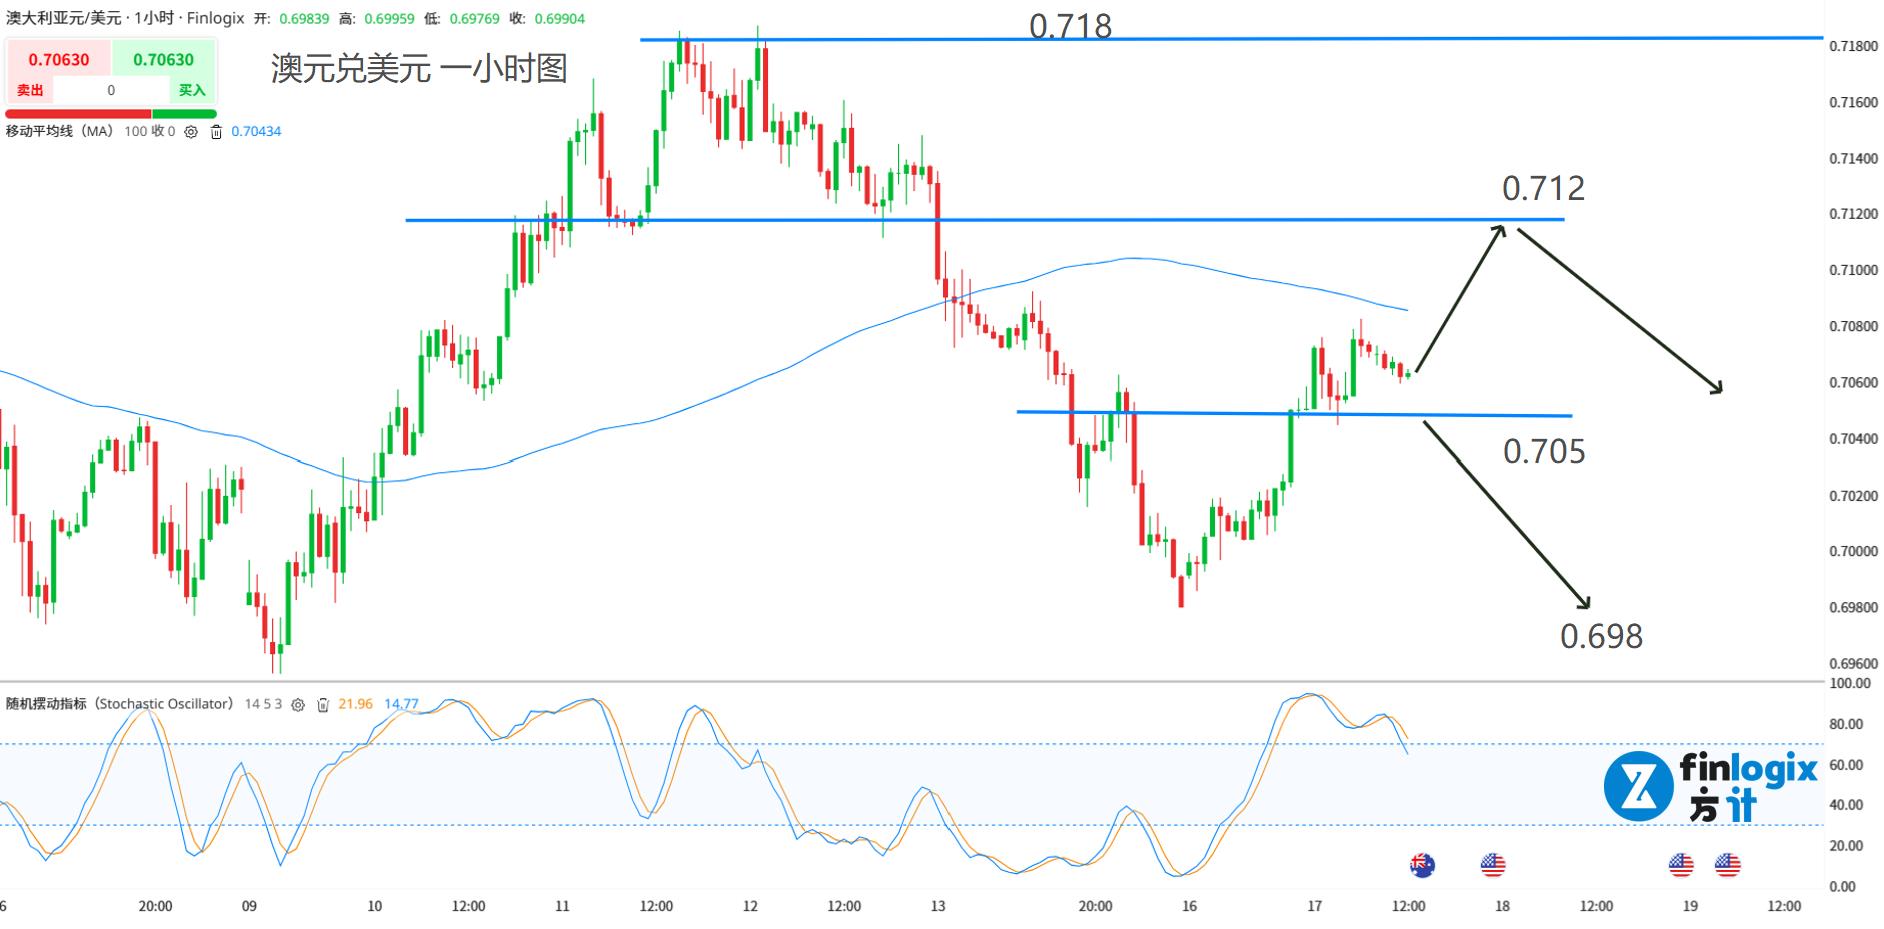
Task: Click the chart symbol title at top
Action: (124, 18)
